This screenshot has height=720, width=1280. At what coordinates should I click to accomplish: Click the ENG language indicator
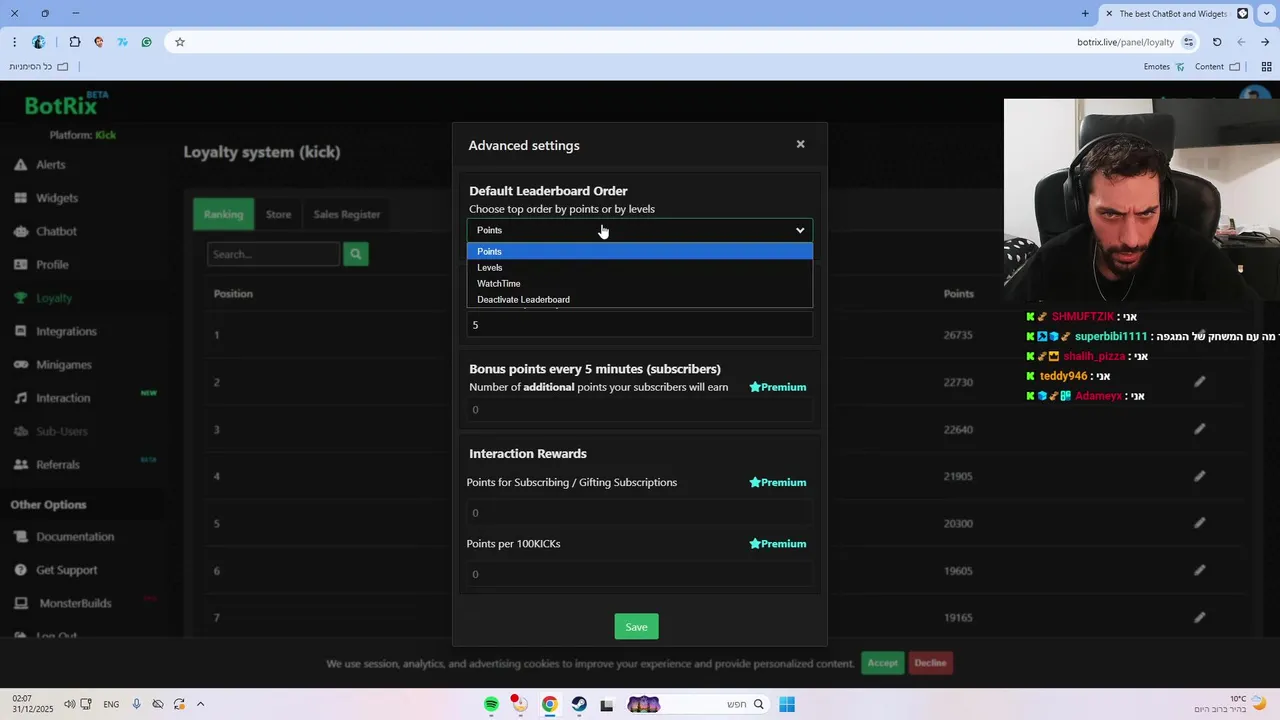(111, 704)
